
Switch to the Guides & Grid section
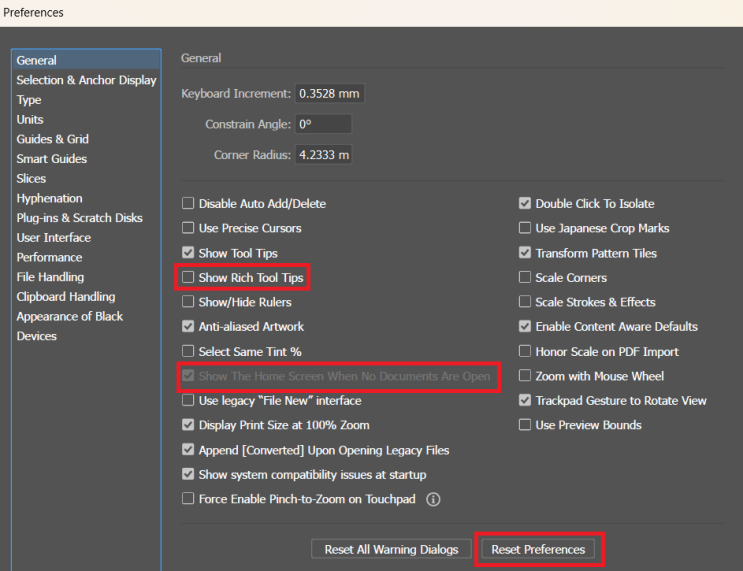(52, 139)
